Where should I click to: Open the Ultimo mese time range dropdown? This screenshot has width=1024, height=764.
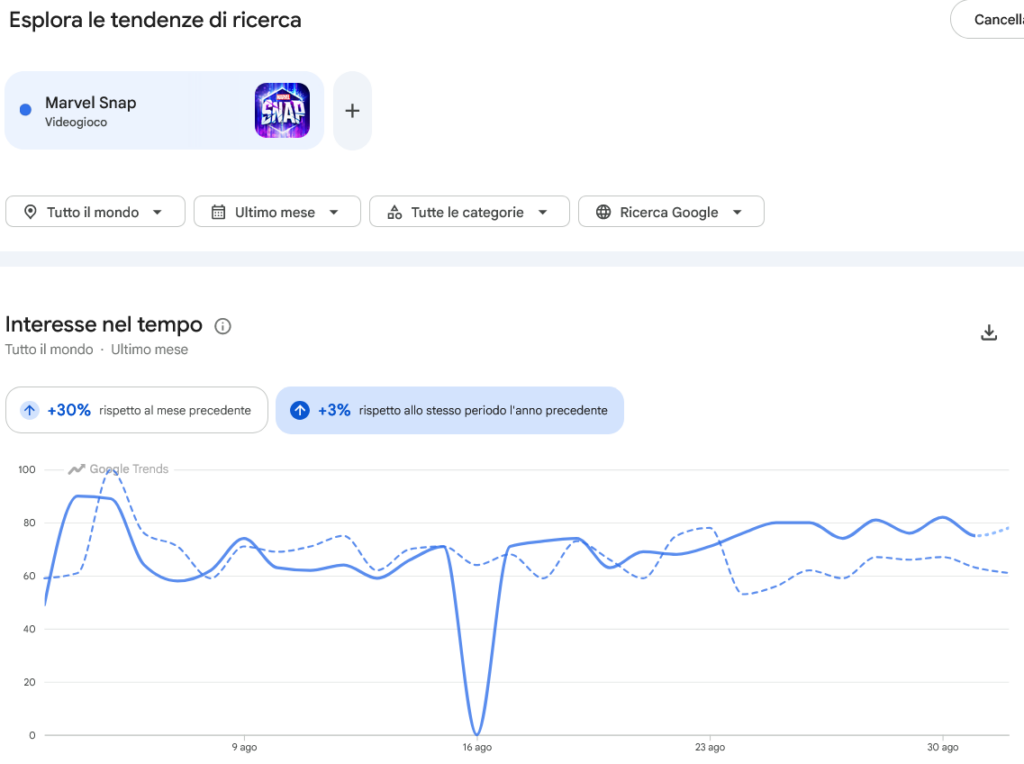(x=277, y=212)
